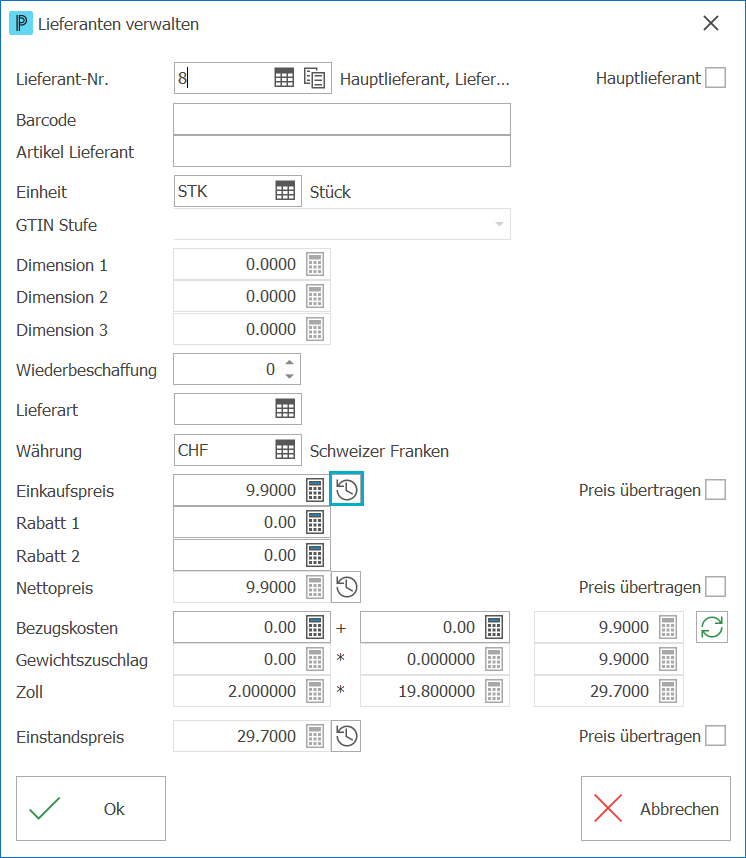
Task: Enable the Hauptlieferant checkbox
Action: [715, 78]
